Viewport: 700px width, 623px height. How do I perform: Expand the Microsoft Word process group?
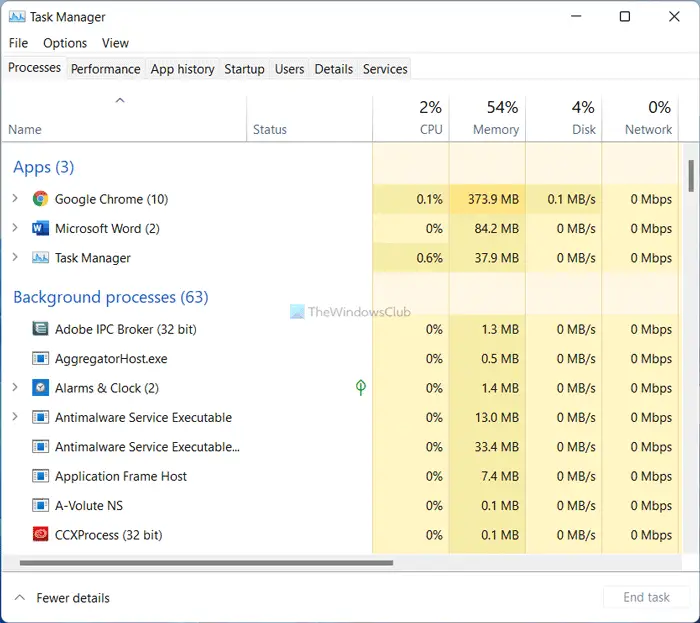15,228
